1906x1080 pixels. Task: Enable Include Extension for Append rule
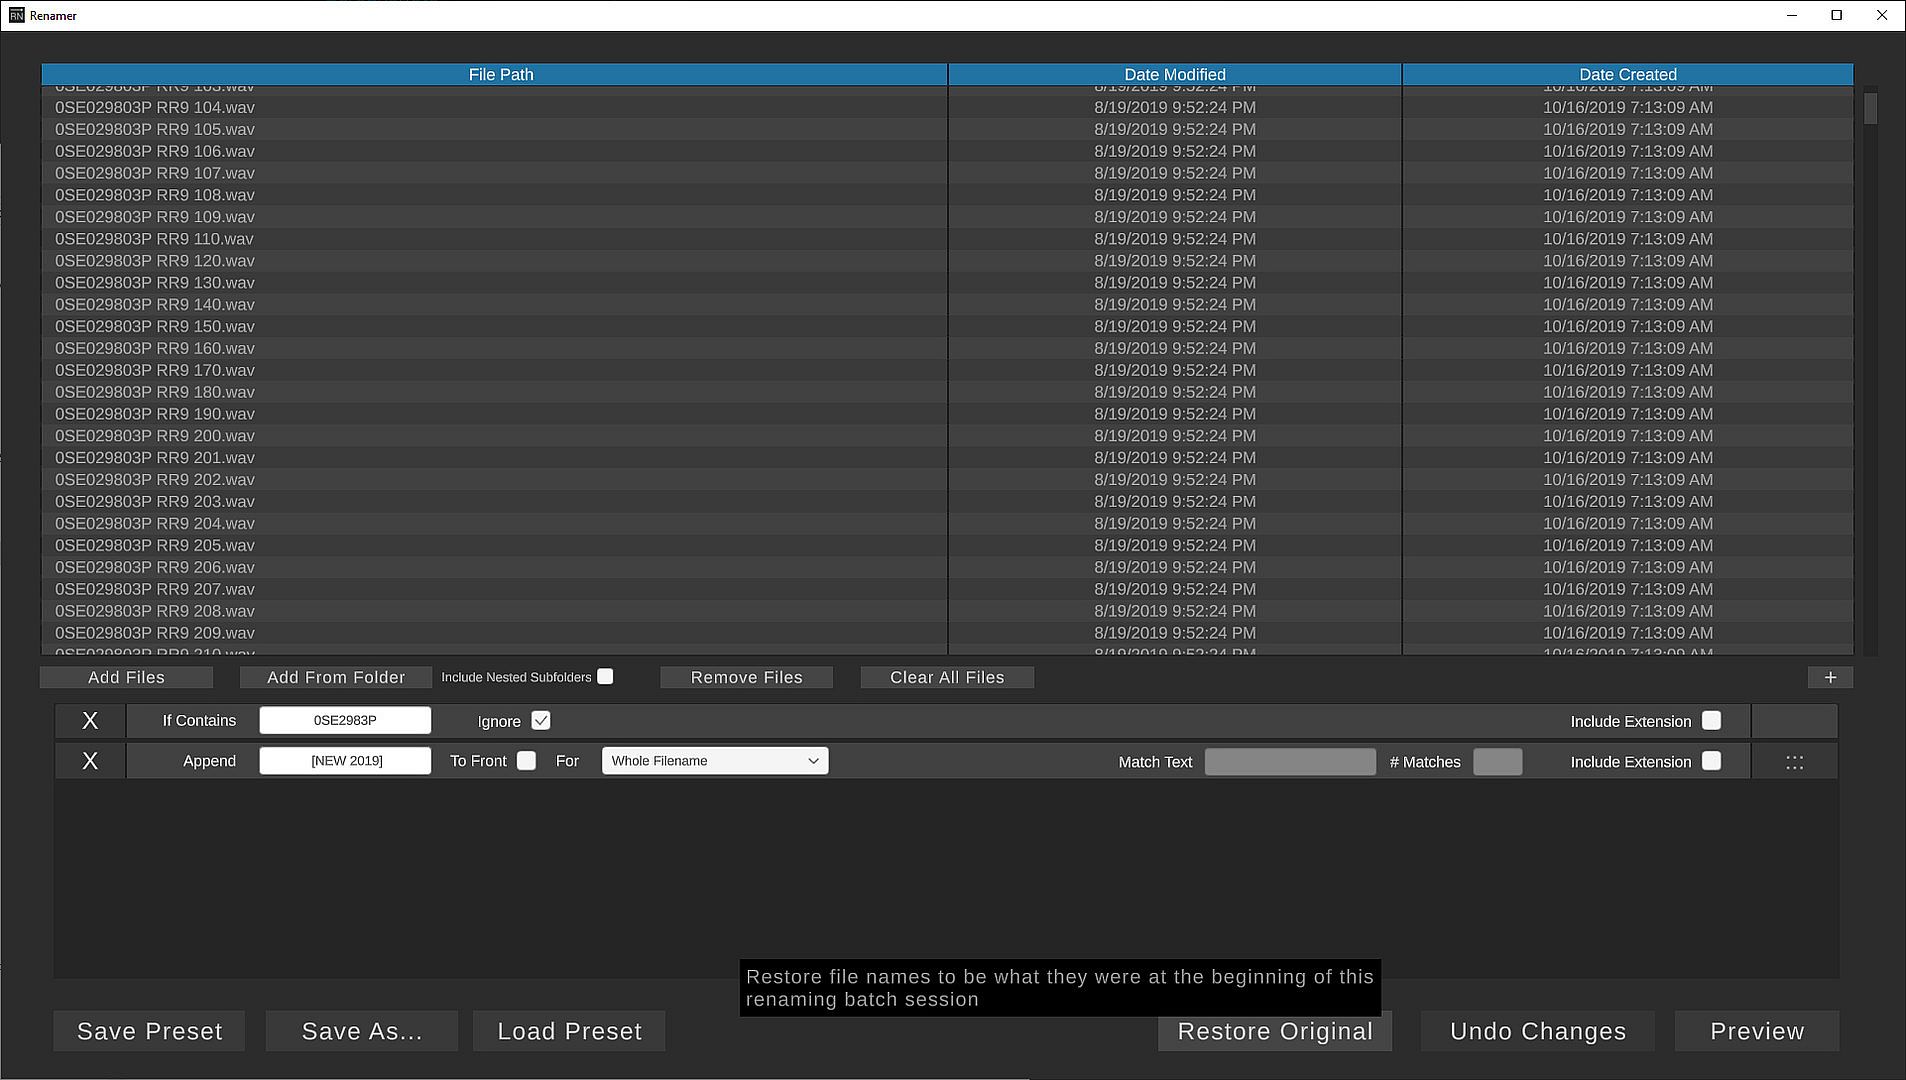1711,761
